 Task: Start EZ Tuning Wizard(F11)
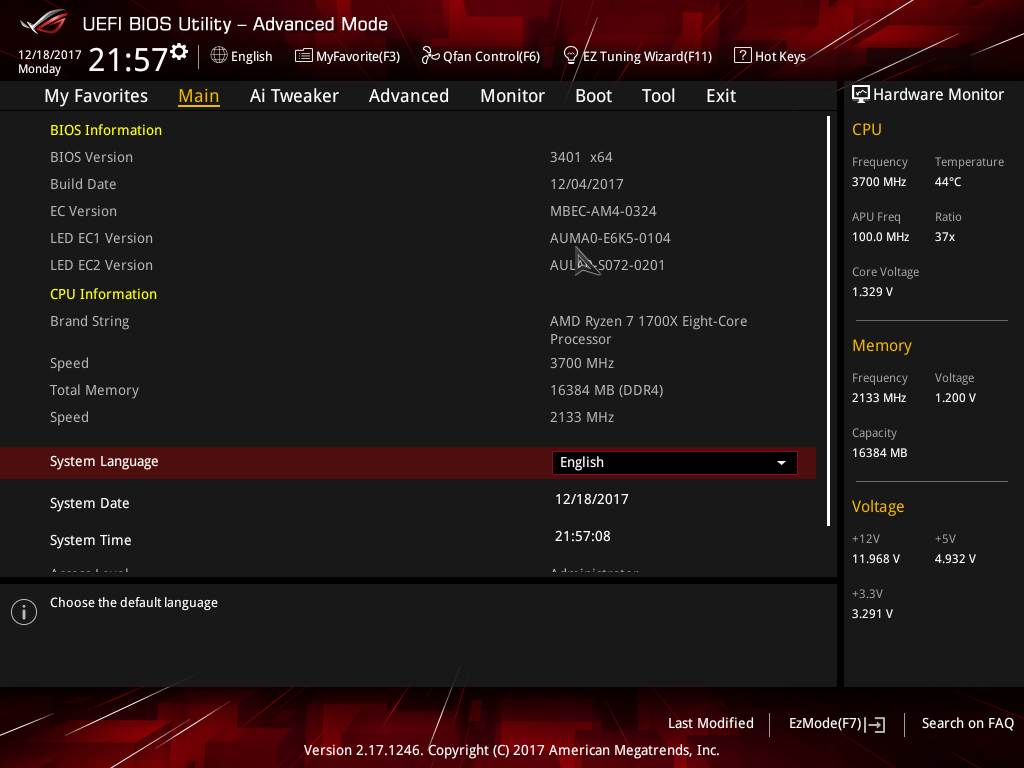[x=637, y=56]
